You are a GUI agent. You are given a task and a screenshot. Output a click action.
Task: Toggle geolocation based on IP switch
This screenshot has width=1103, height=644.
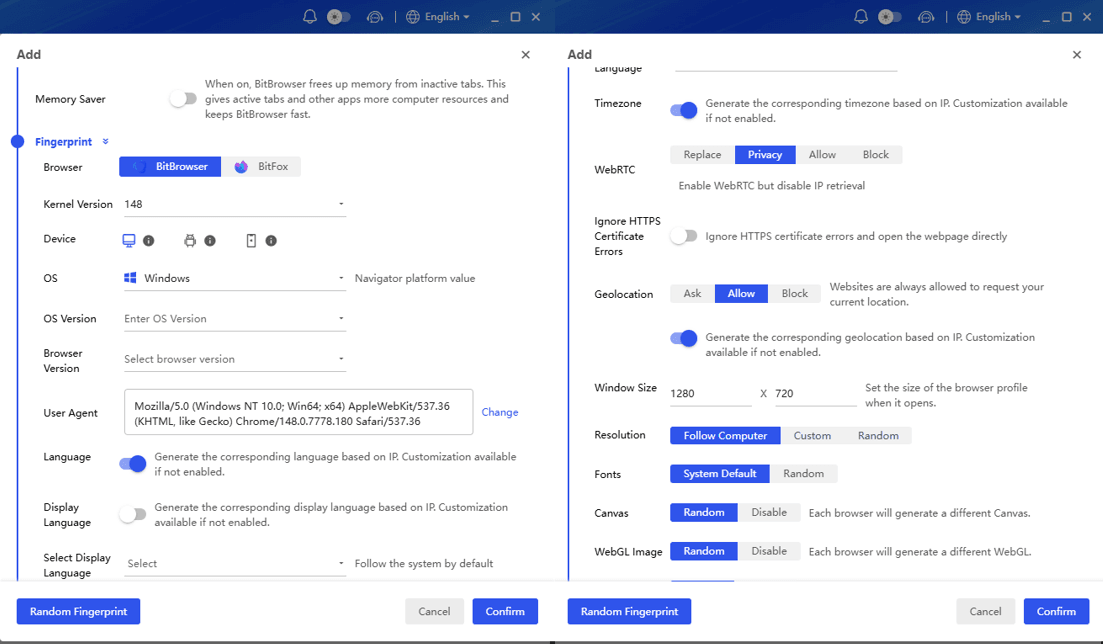point(683,339)
